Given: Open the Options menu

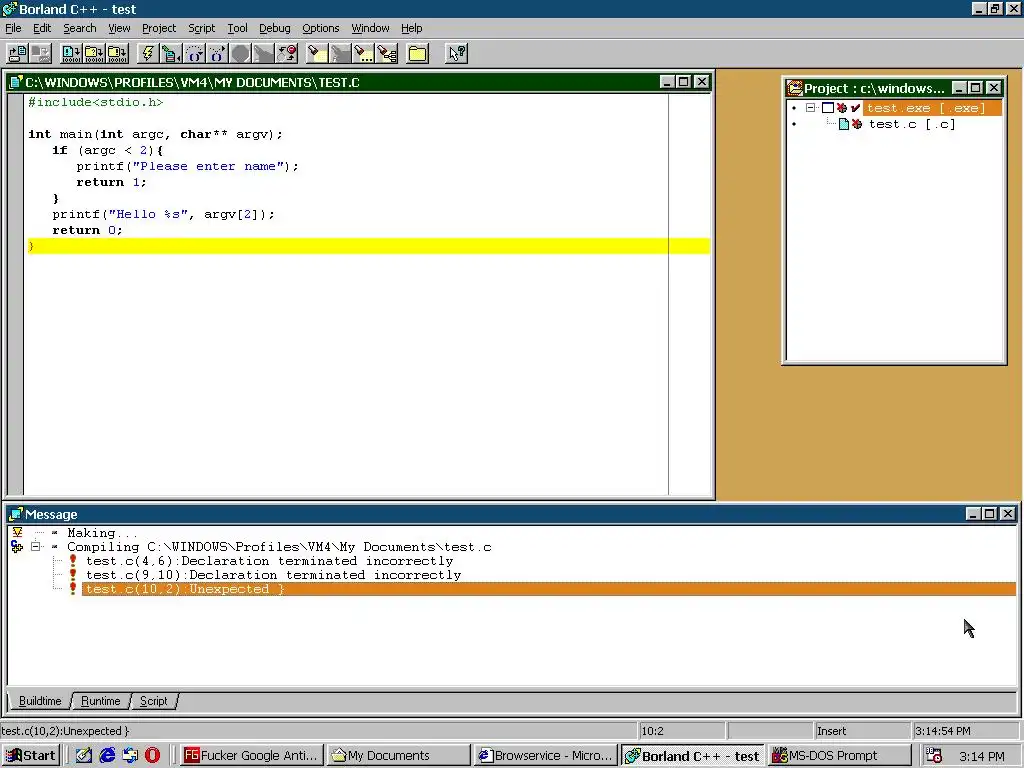Looking at the screenshot, I should pyautogui.click(x=321, y=28).
